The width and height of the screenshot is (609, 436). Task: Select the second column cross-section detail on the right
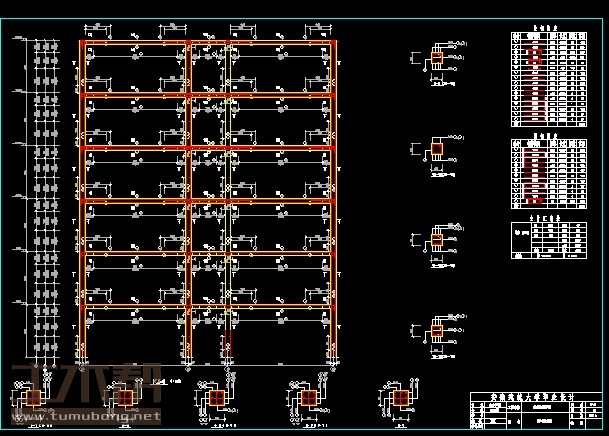pyautogui.click(x=437, y=150)
